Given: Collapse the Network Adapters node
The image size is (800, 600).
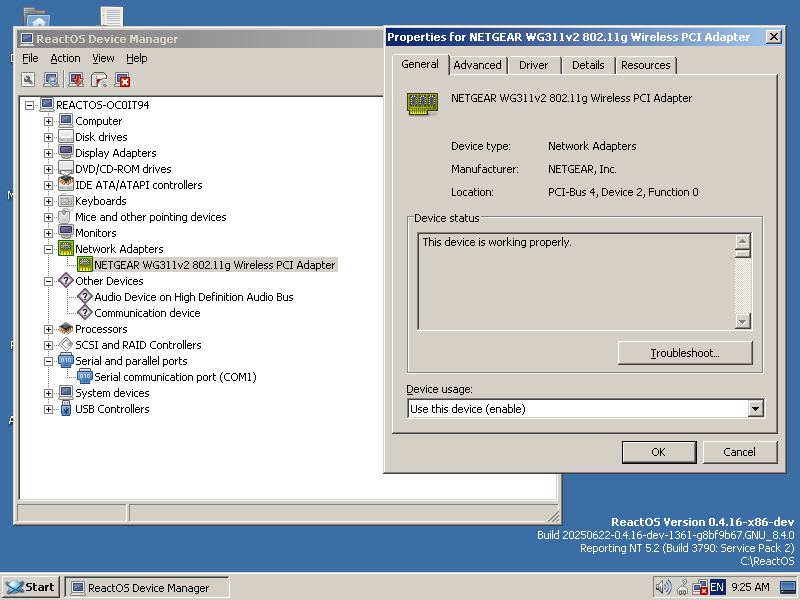Looking at the screenshot, I should [x=48, y=249].
